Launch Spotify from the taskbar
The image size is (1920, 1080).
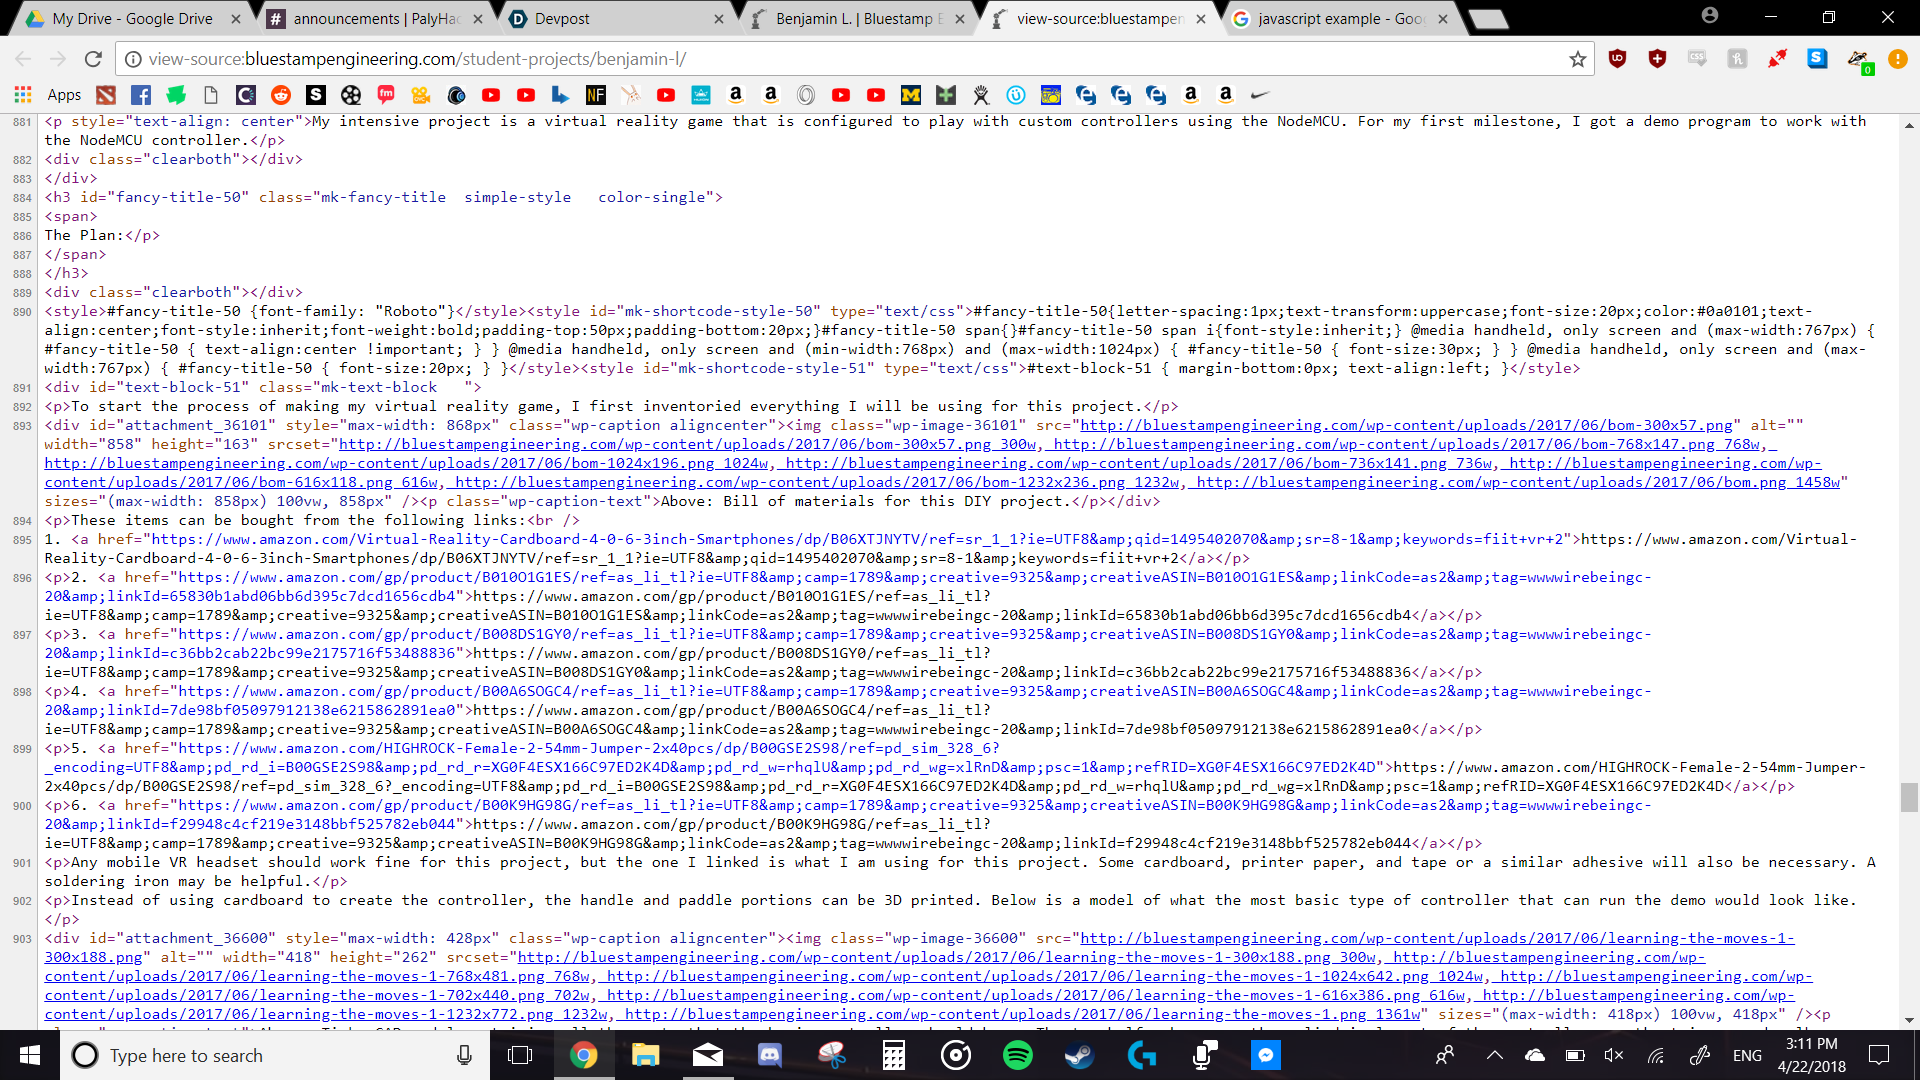[1017, 1055]
